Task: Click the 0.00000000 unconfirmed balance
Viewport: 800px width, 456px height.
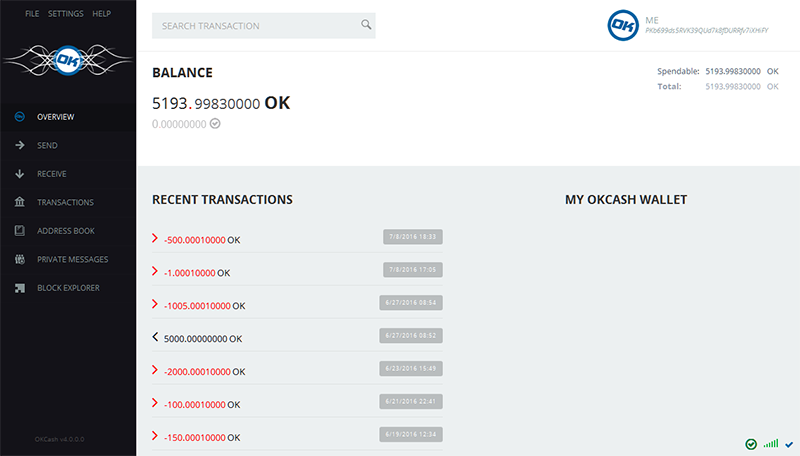Action: click(179, 124)
